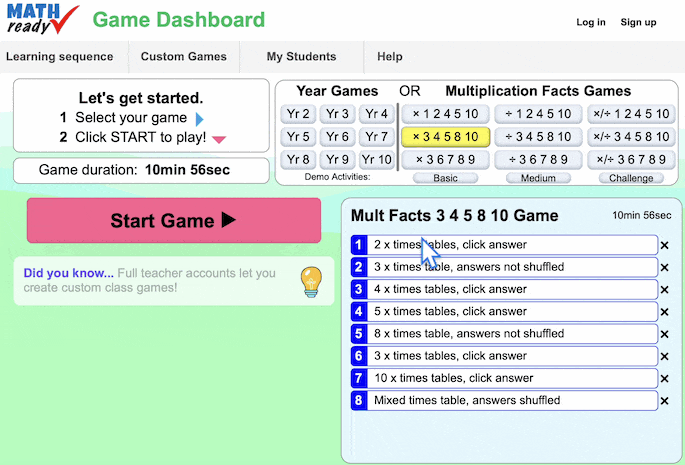Select the × 3 6 7 8 9 multiplication game
The width and height of the screenshot is (685, 465).
click(x=445, y=160)
